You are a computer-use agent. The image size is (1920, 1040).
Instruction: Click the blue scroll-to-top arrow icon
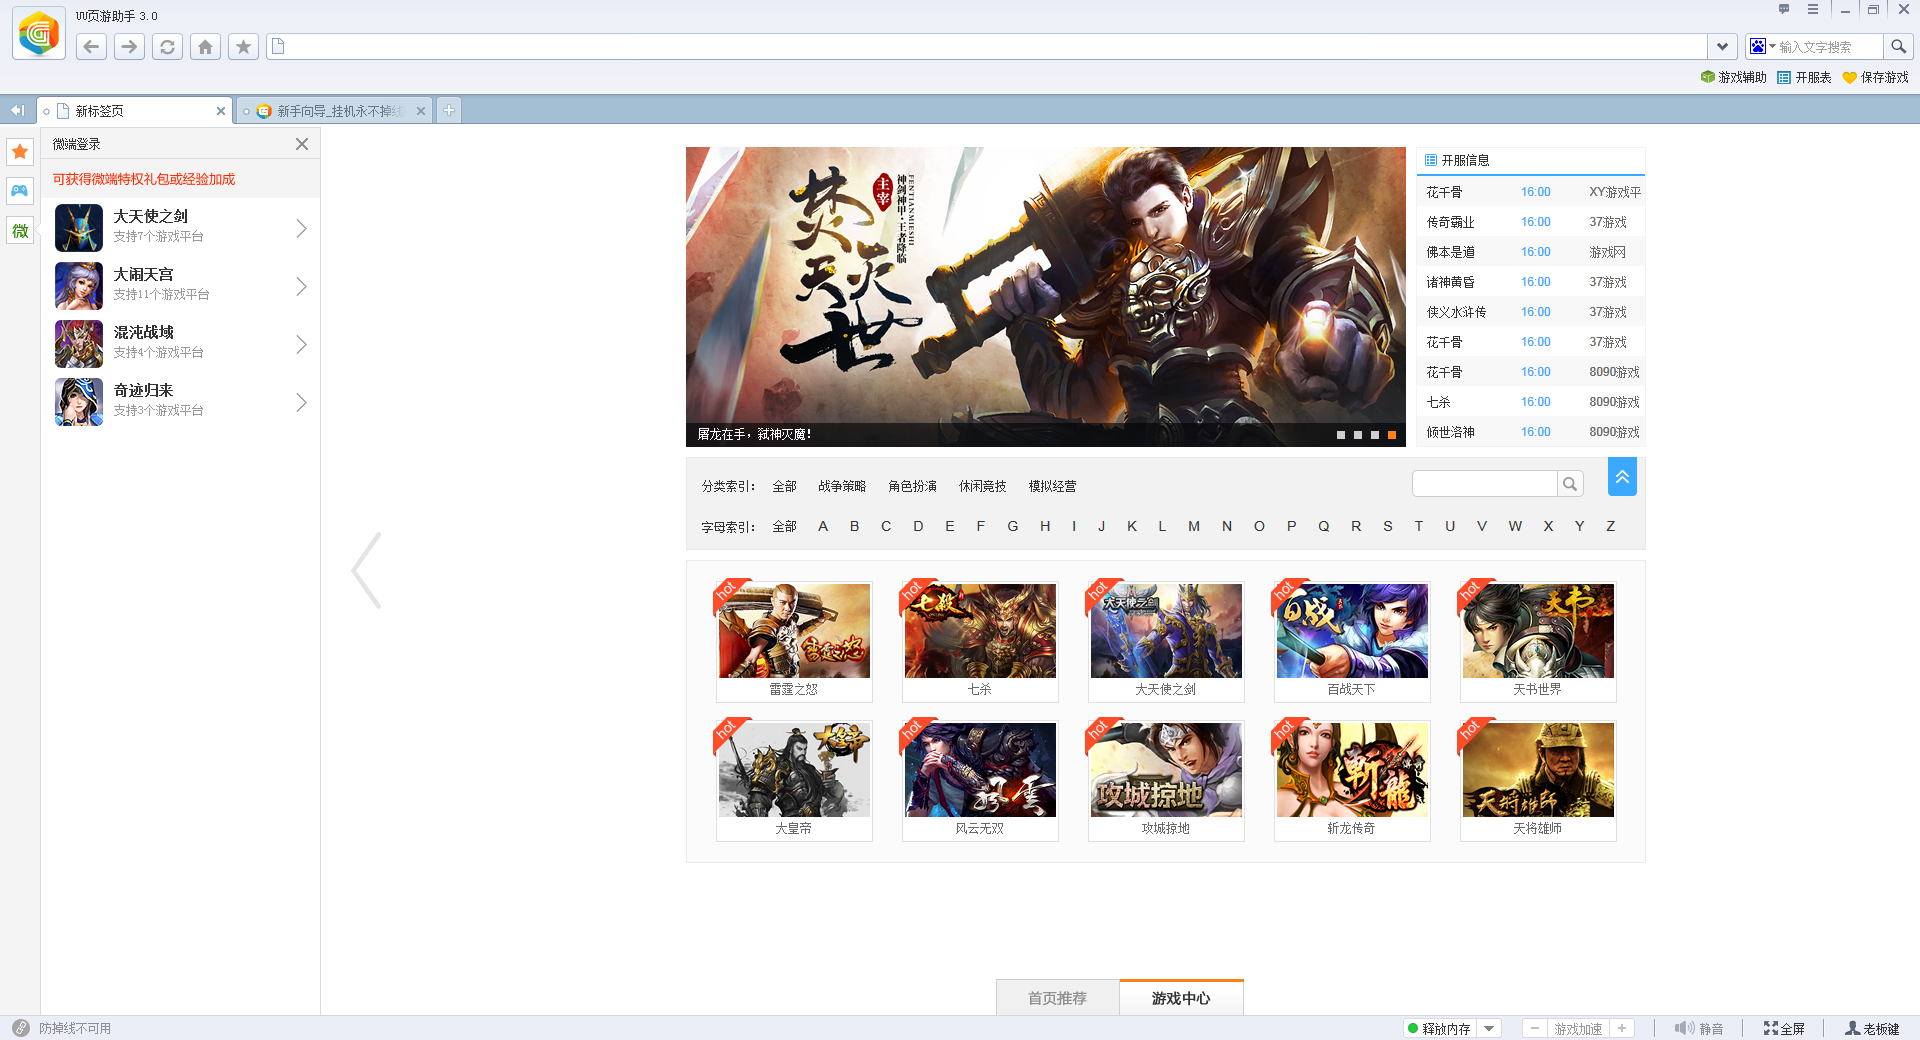1622,477
